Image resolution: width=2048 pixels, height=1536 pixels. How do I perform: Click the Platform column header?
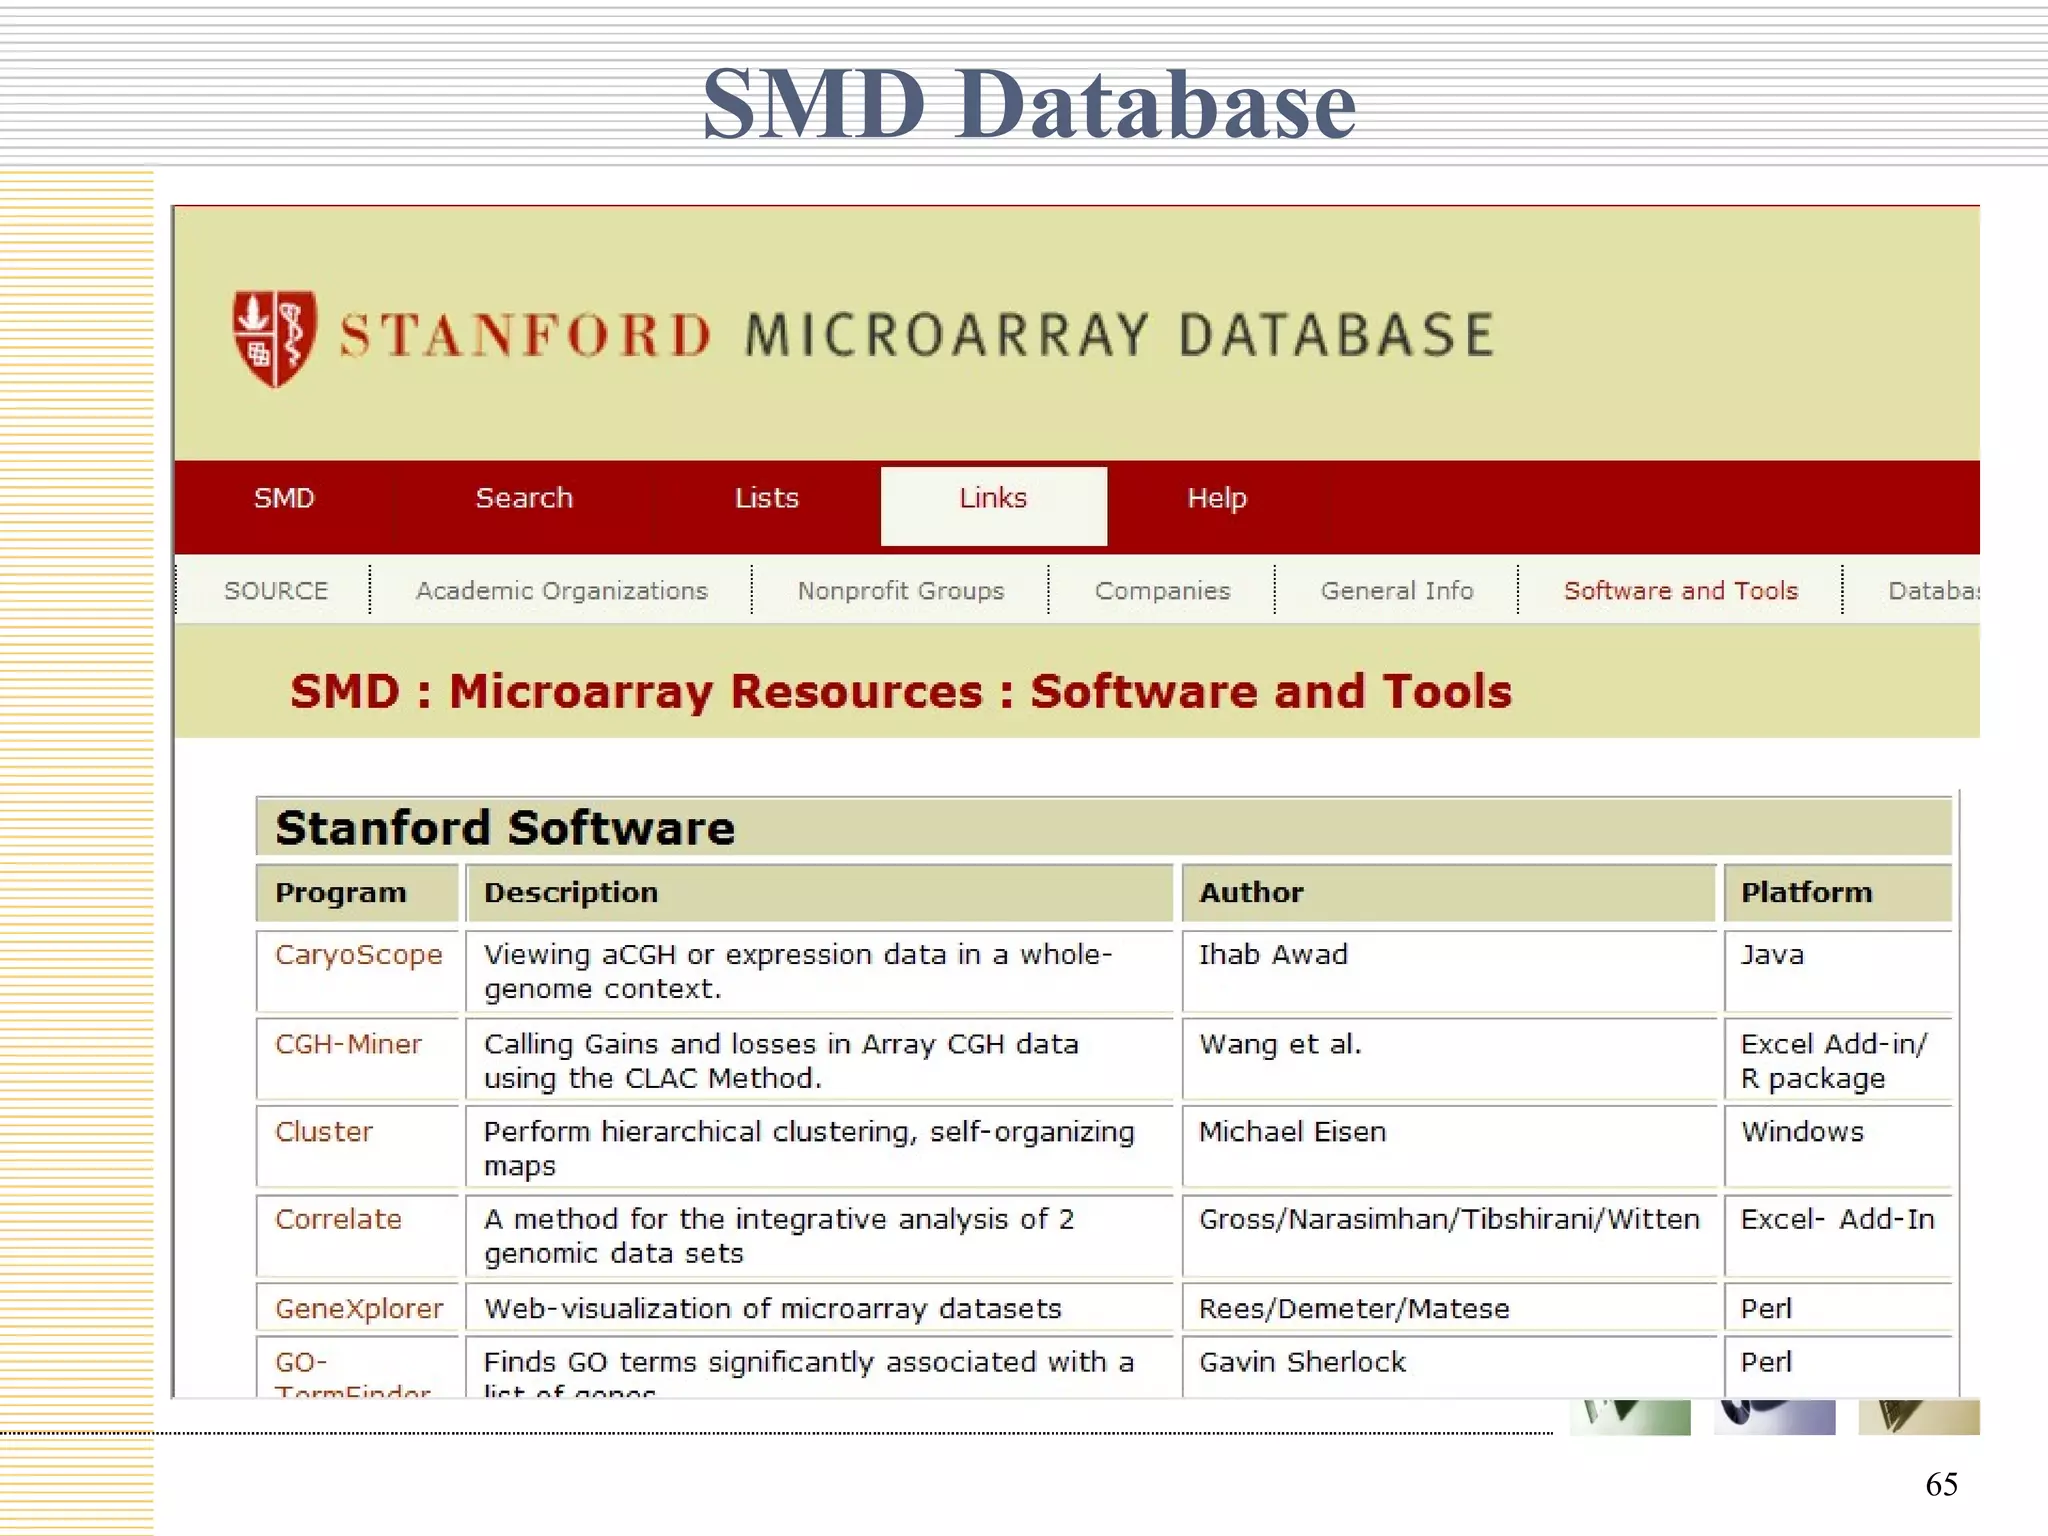[x=1838, y=892]
